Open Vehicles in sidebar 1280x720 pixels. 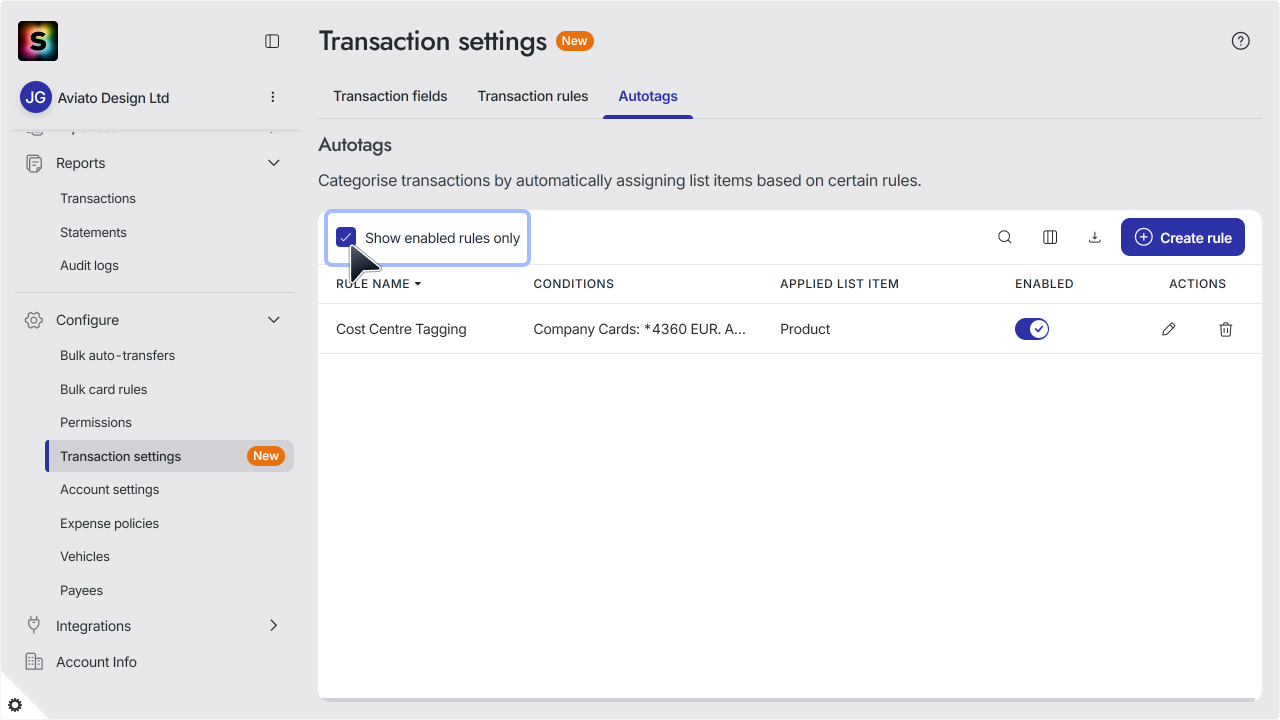pos(85,556)
